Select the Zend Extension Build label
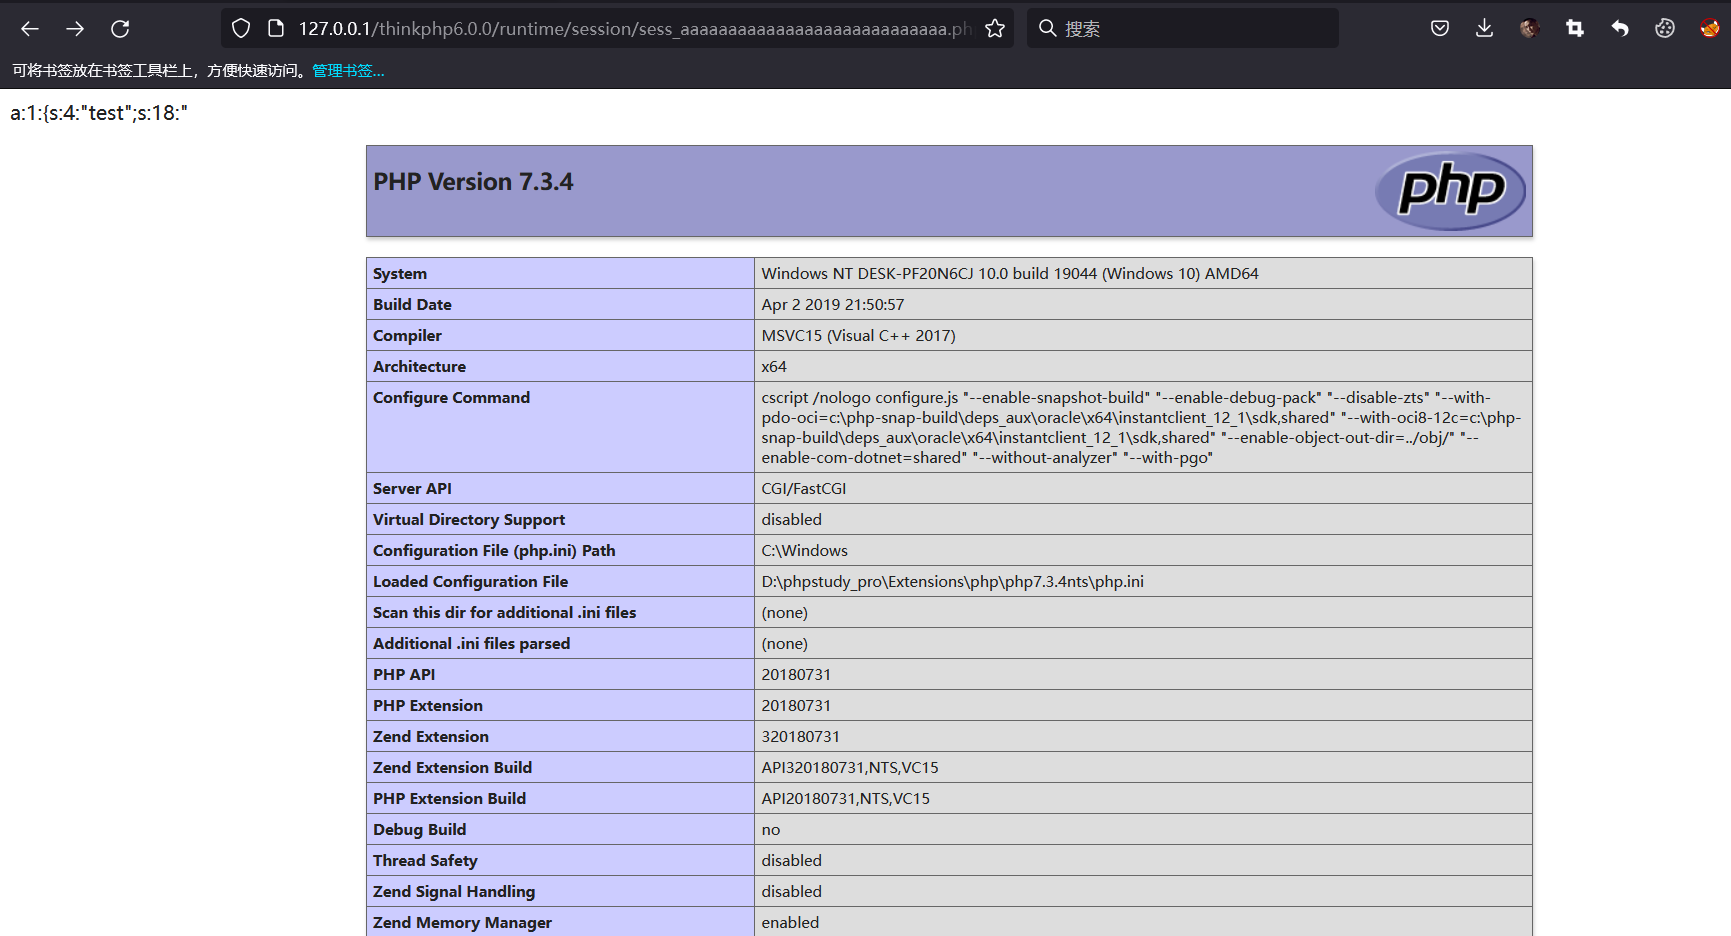1731x936 pixels. coord(452,768)
